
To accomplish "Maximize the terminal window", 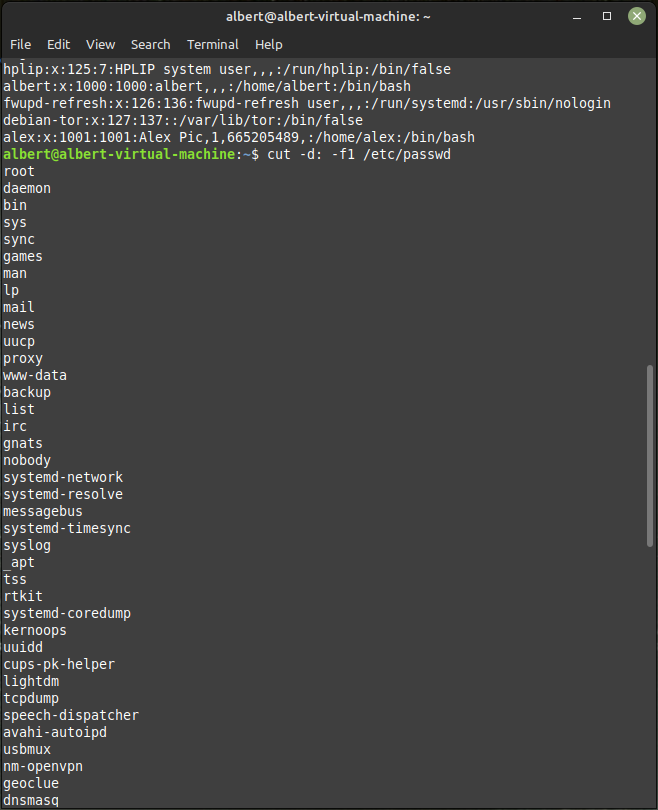I will [x=607, y=17].
